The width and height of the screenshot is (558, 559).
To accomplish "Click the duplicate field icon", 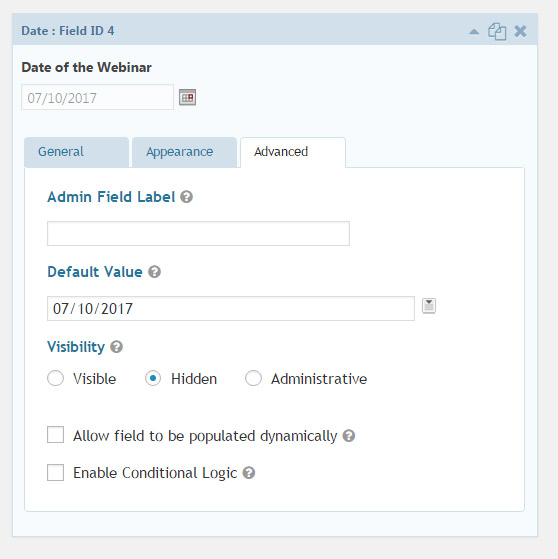I will click(x=497, y=31).
